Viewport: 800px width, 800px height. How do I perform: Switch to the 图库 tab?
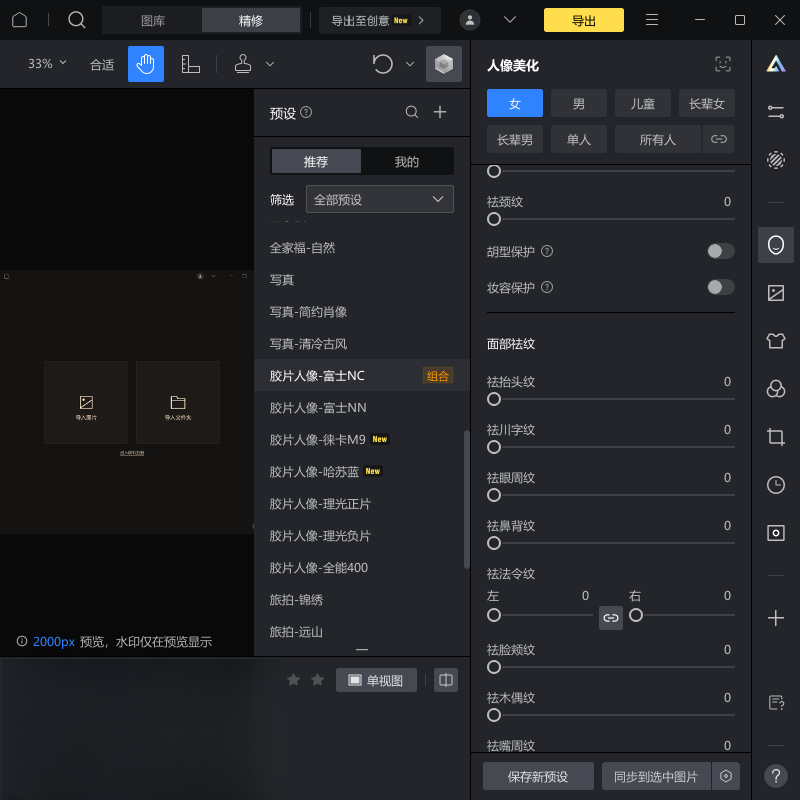pyautogui.click(x=153, y=20)
